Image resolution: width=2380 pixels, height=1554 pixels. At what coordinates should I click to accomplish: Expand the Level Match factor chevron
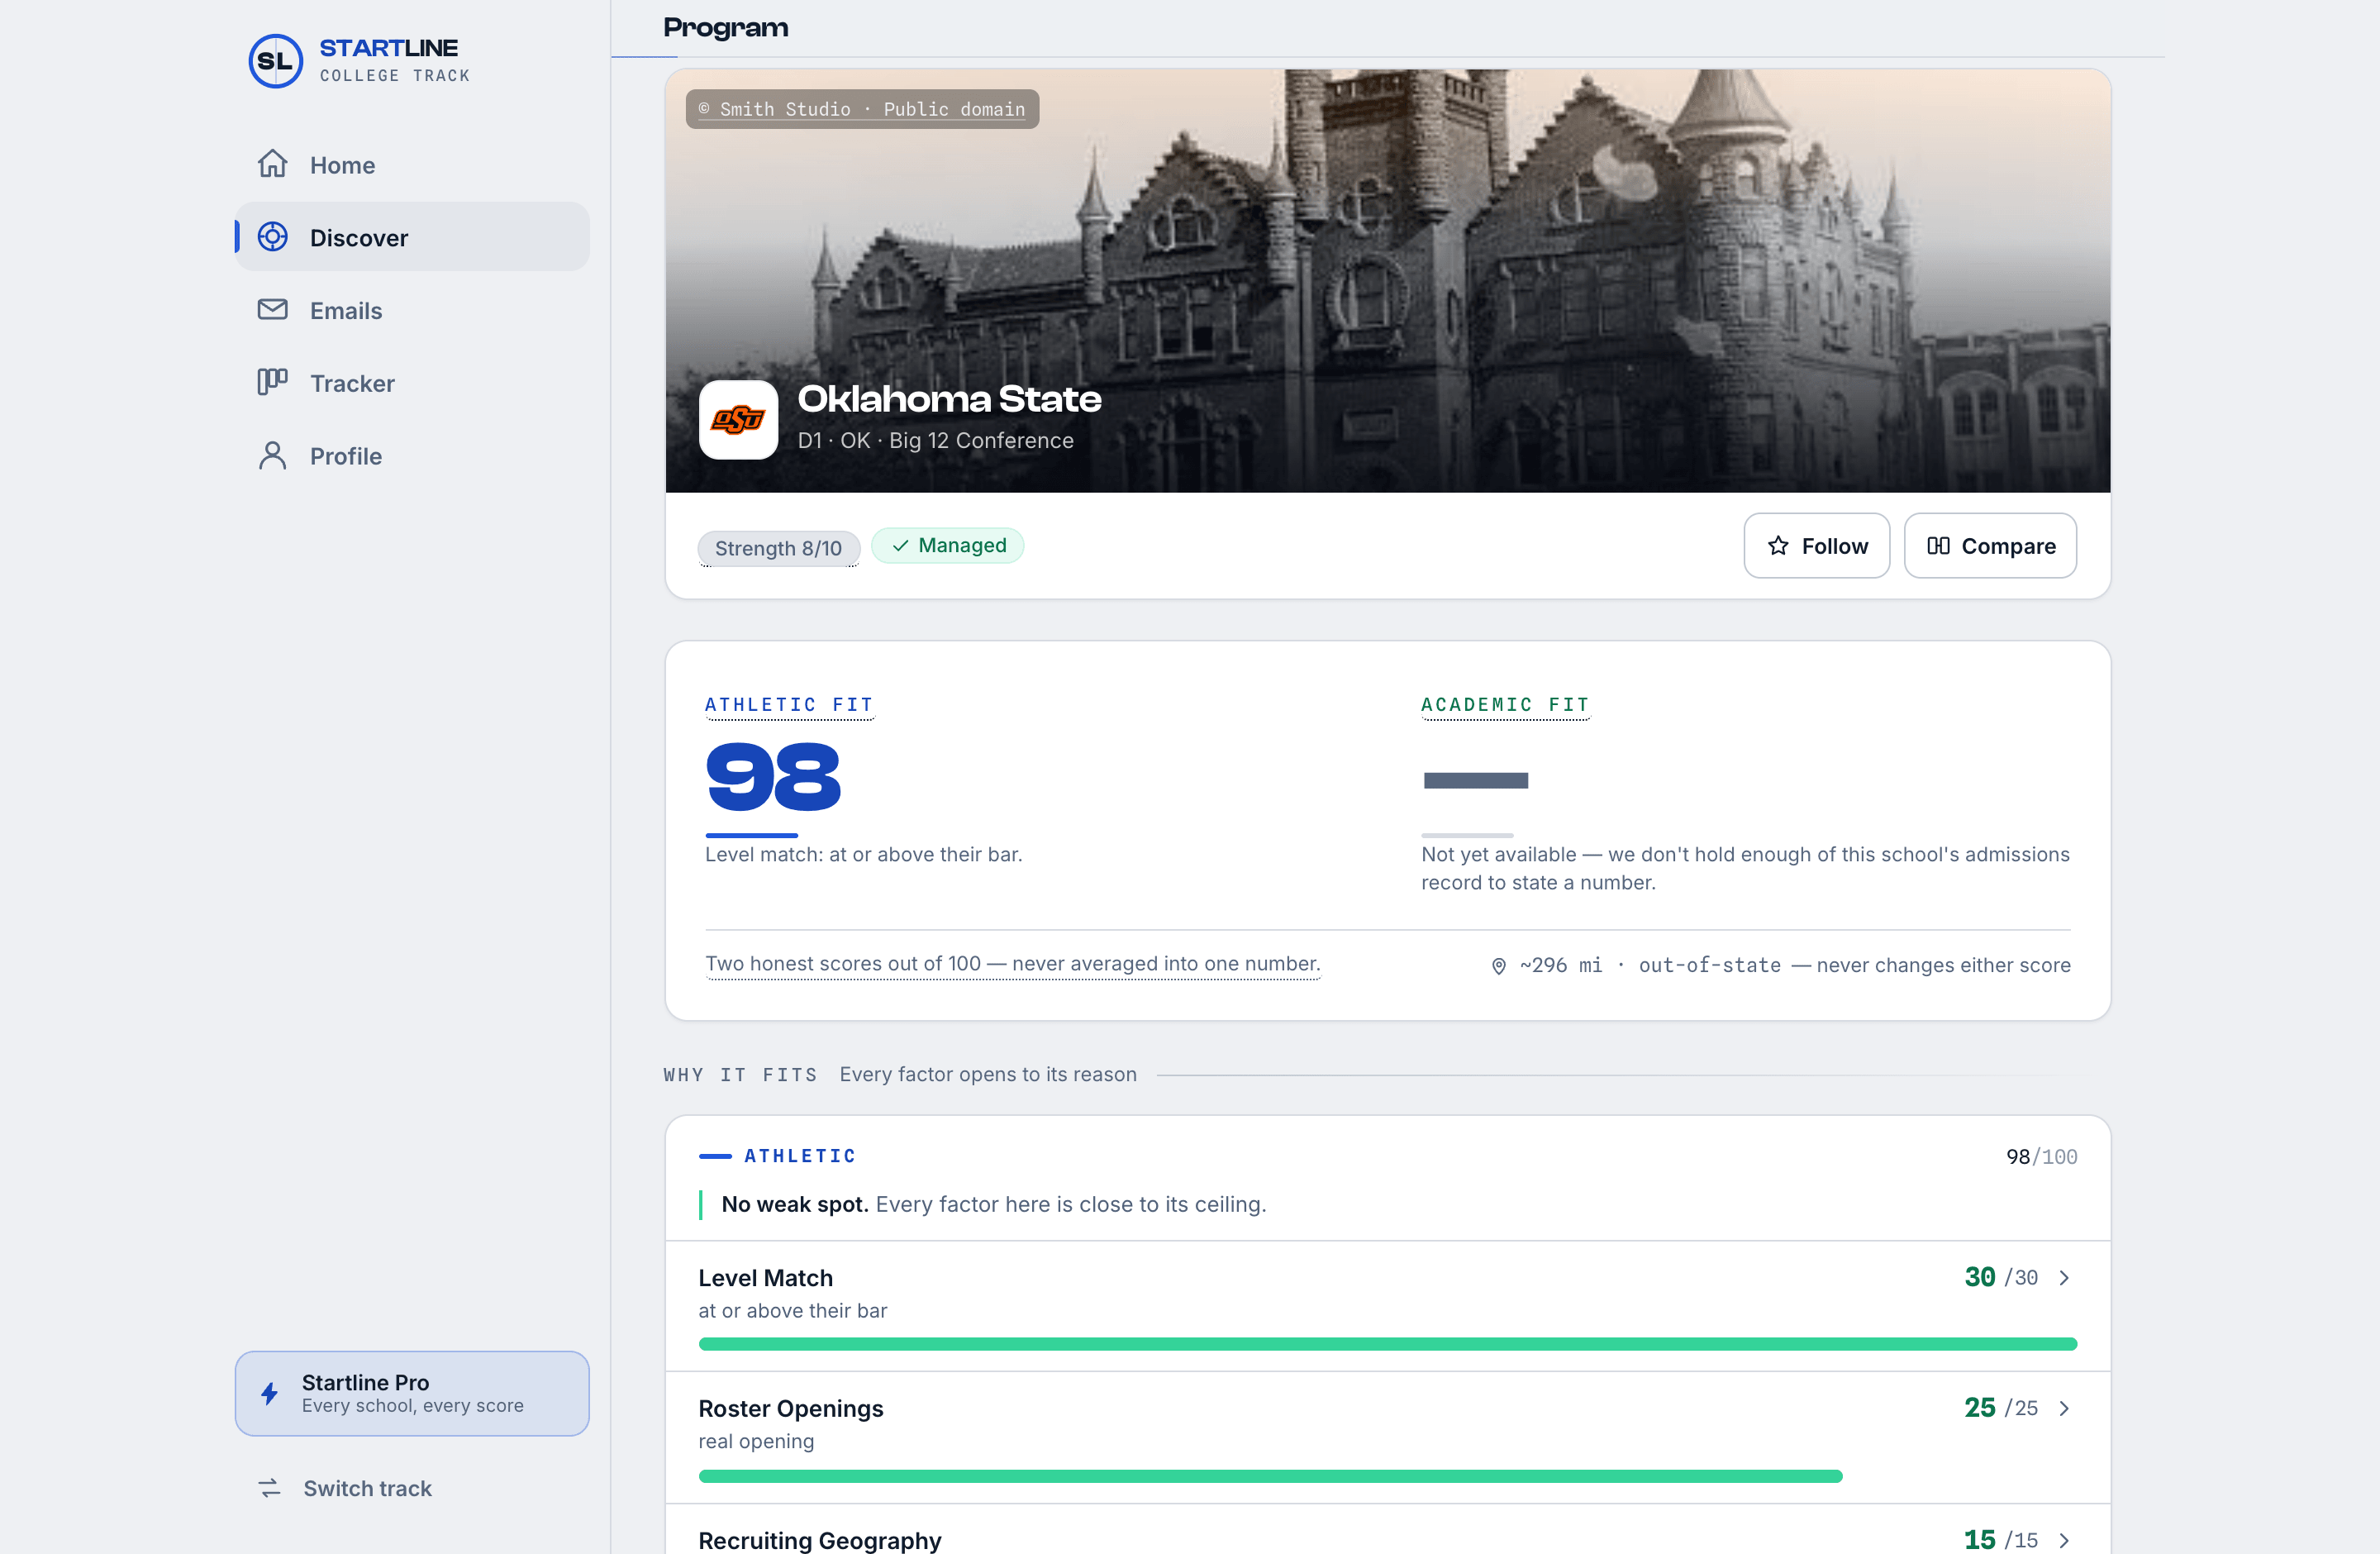pos(2063,1278)
